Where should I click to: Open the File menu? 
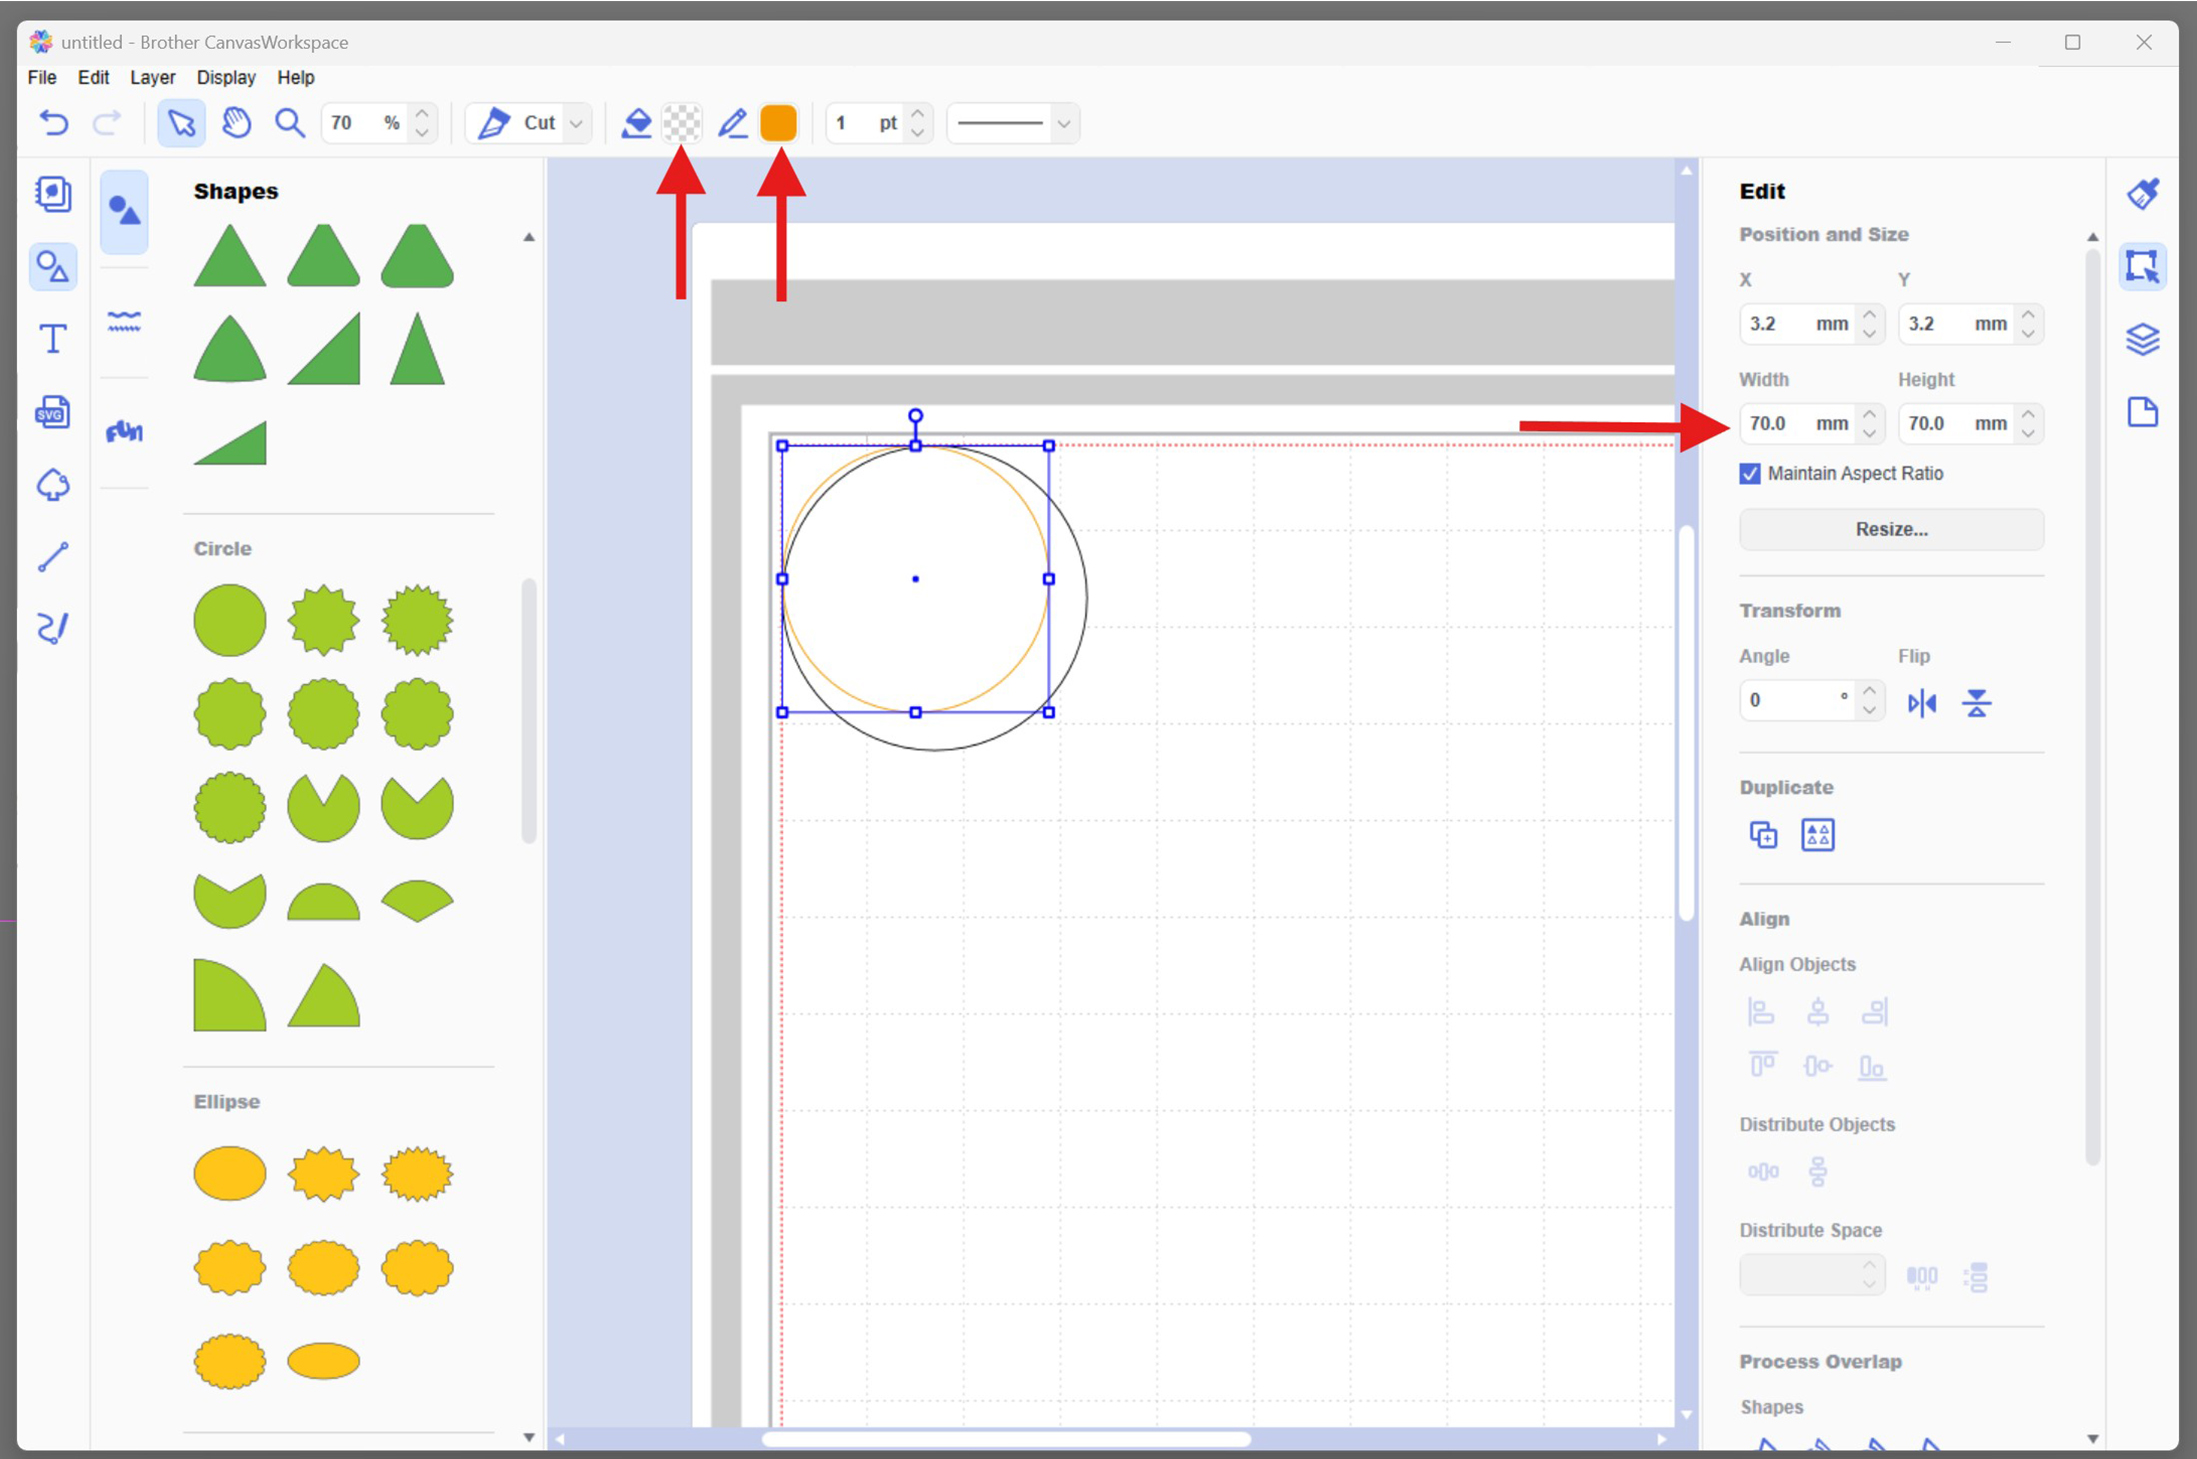click(42, 77)
